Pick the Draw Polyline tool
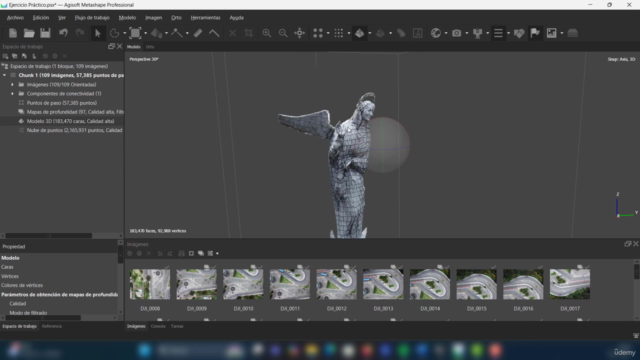The width and height of the screenshot is (640, 360). [x=177, y=33]
